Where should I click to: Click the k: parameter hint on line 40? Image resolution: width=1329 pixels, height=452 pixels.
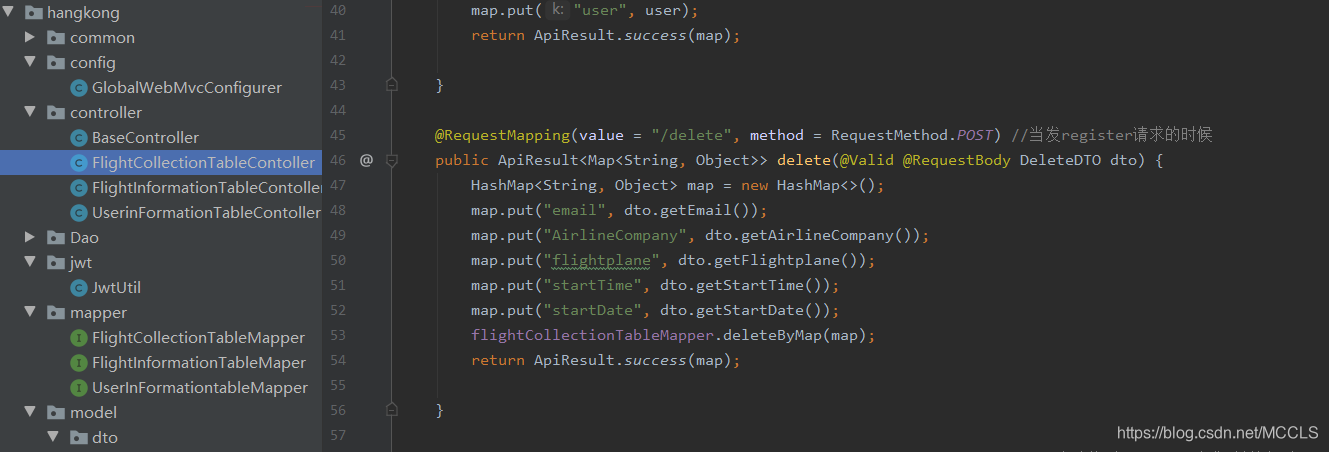(559, 10)
